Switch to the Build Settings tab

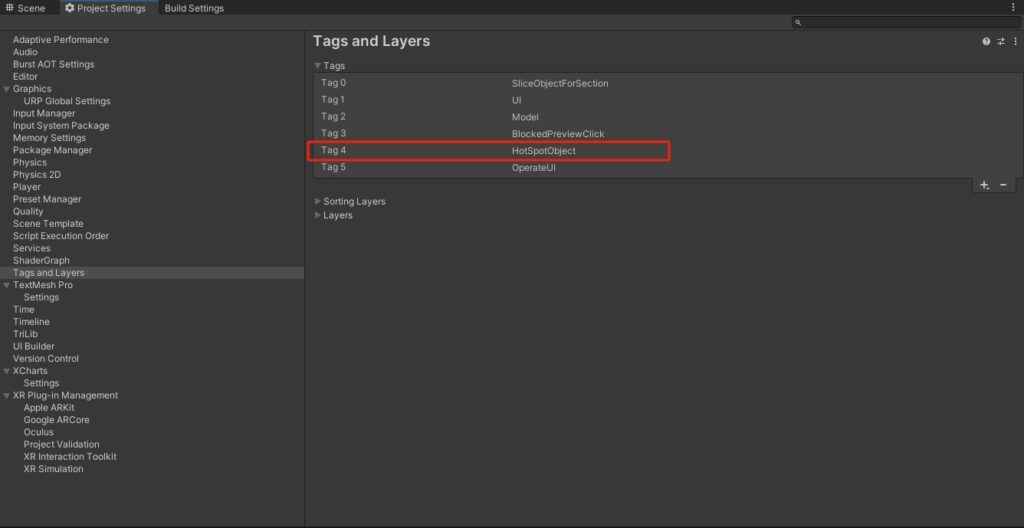click(x=194, y=8)
